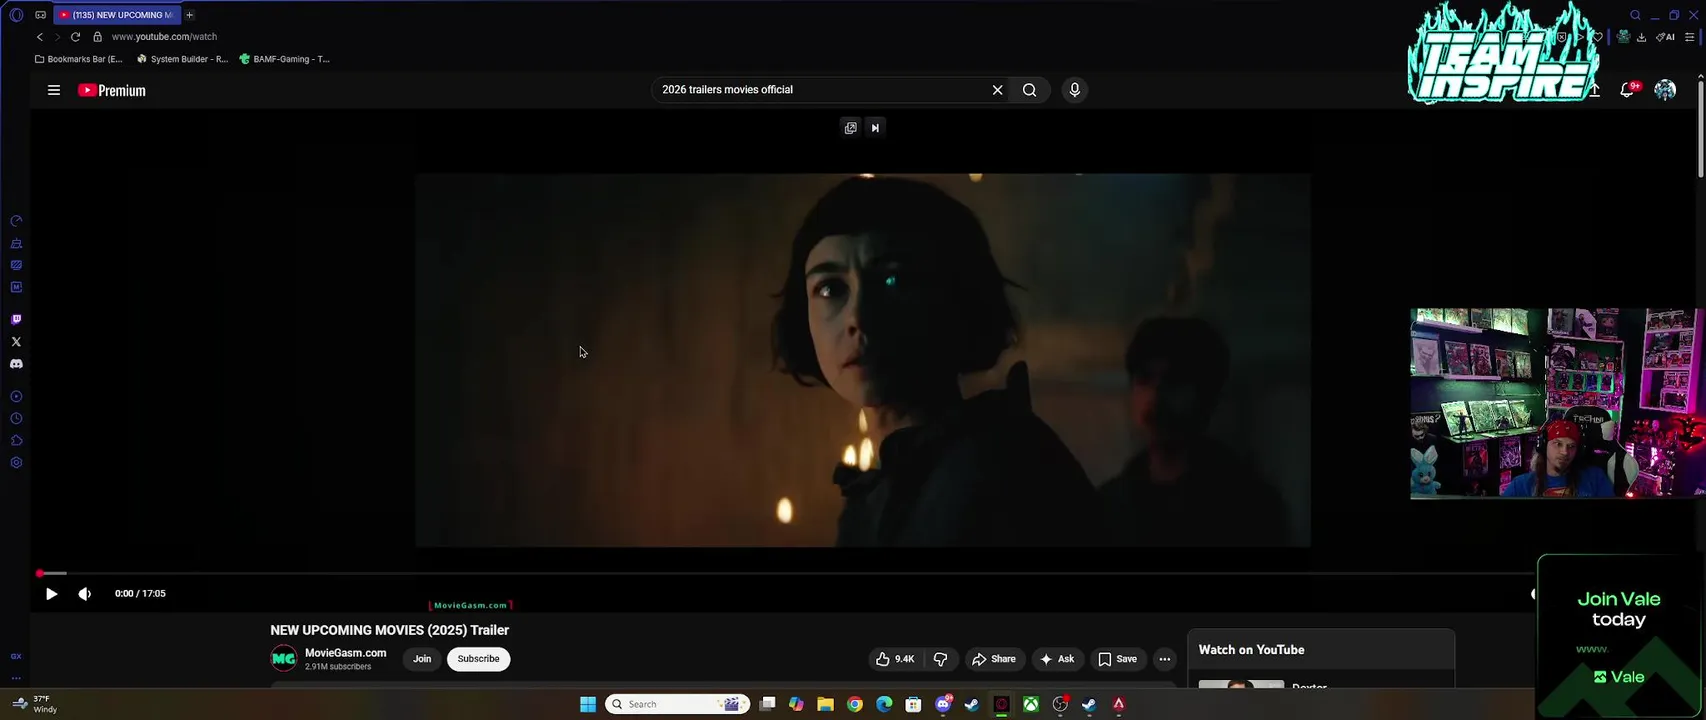Image resolution: width=1706 pixels, height=720 pixels.
Task: Open System Builder bookmark
Action: [x=182, y=59]
